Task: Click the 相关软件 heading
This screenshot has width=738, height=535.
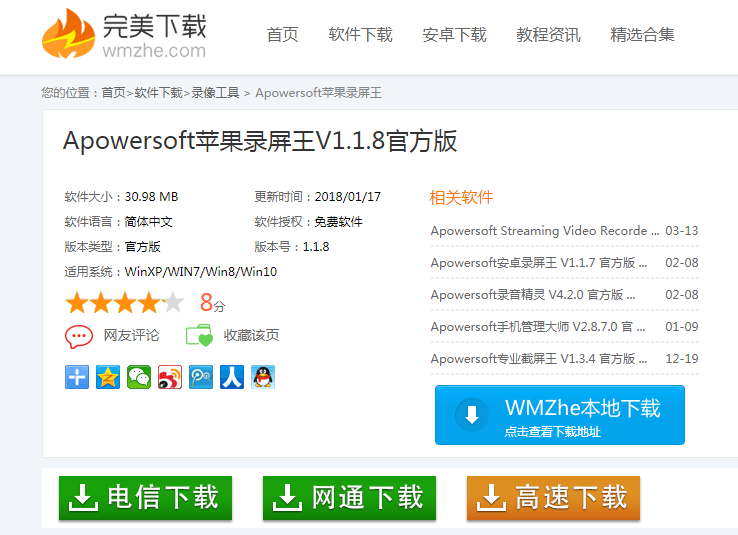Action: pyautogui.click(x=461, y=198)
